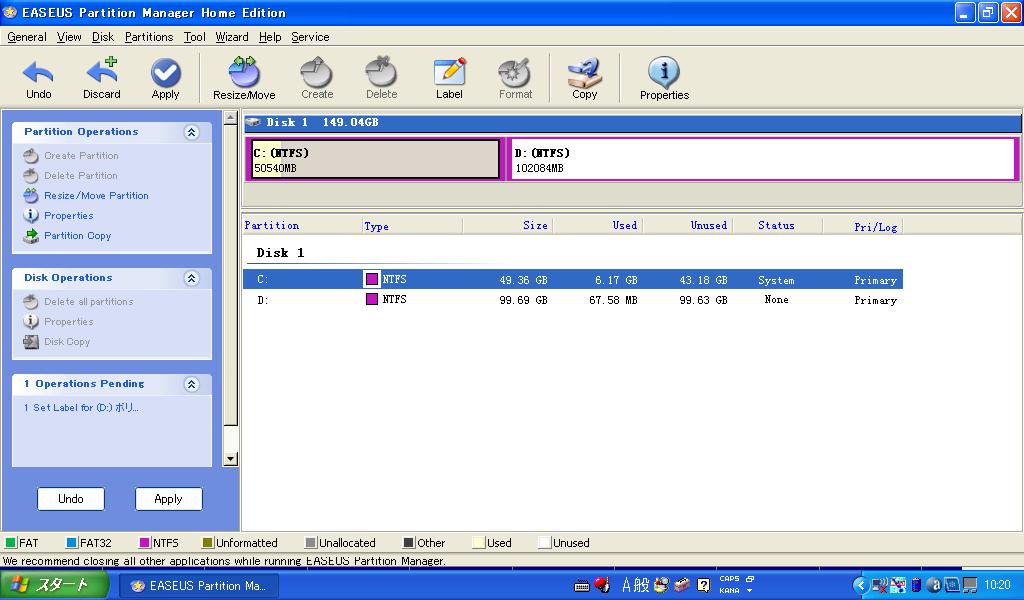Select the D: (NTFS) block in disk map
This screenshot has width=1024, height=600.
[x=761, y=159]
